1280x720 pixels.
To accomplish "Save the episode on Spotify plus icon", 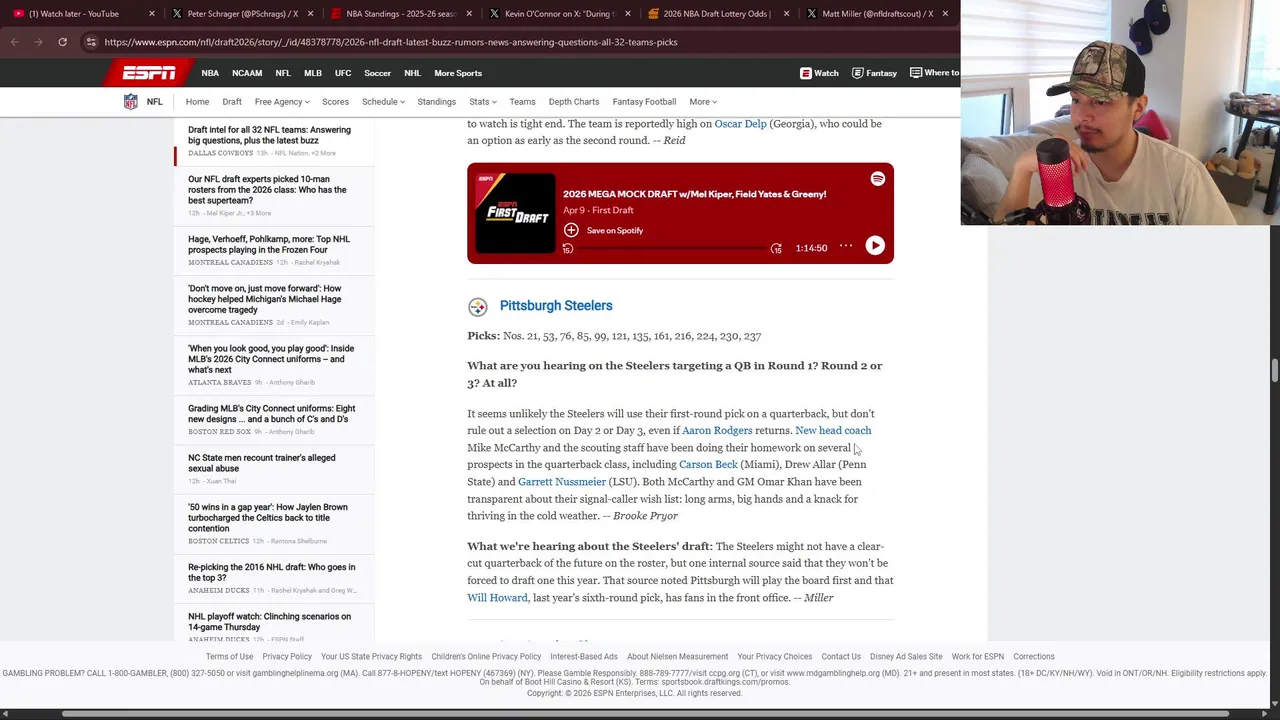I will [571, 230].
